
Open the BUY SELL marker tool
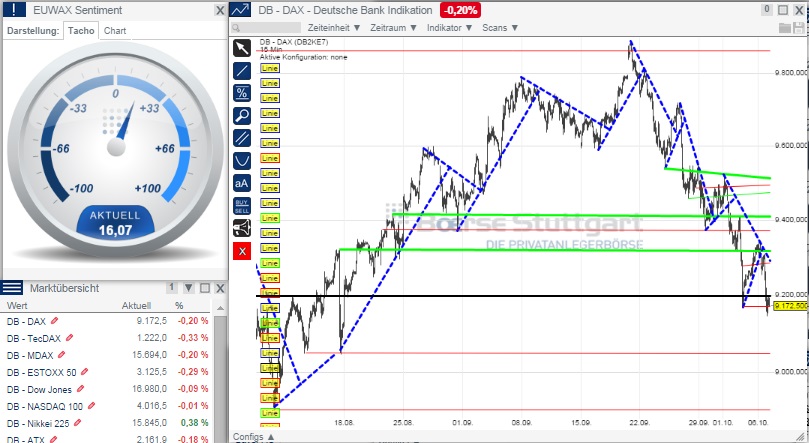[242, 206]
